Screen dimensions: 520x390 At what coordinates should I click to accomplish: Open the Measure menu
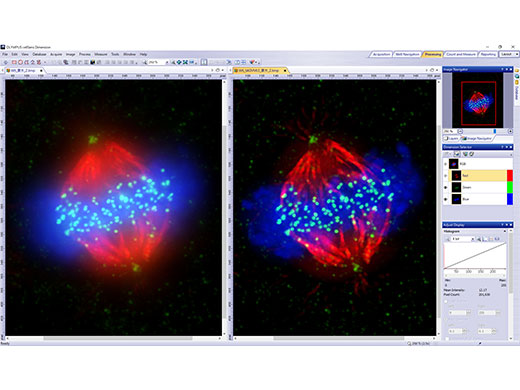101,54
